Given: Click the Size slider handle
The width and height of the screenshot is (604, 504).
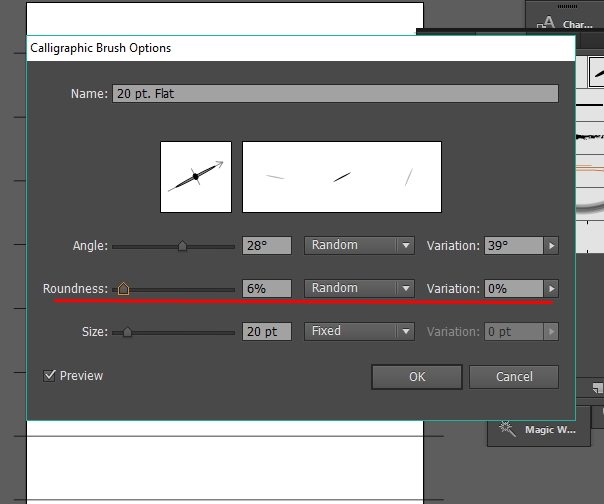Looking at the screenshot, I should (127, 332).
